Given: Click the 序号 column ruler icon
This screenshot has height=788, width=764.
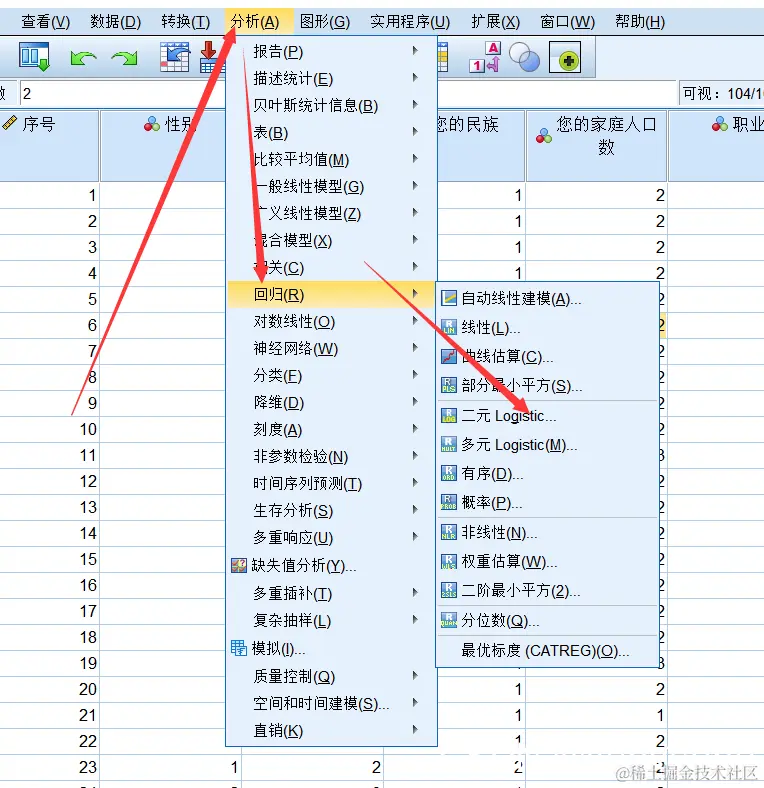Looking at the screenshot, I should click(10, 123).
